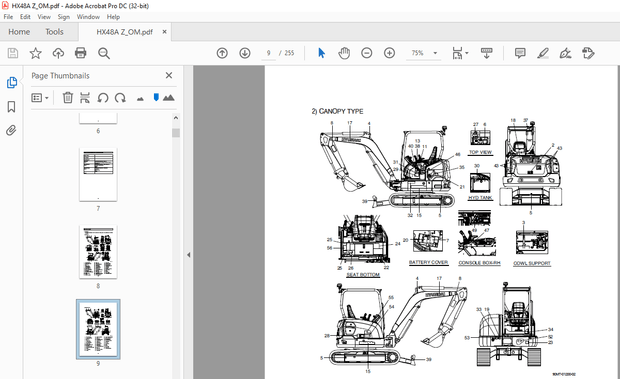Open the Edit menu
The image size is (620, 379).
(x=25, y=17)
